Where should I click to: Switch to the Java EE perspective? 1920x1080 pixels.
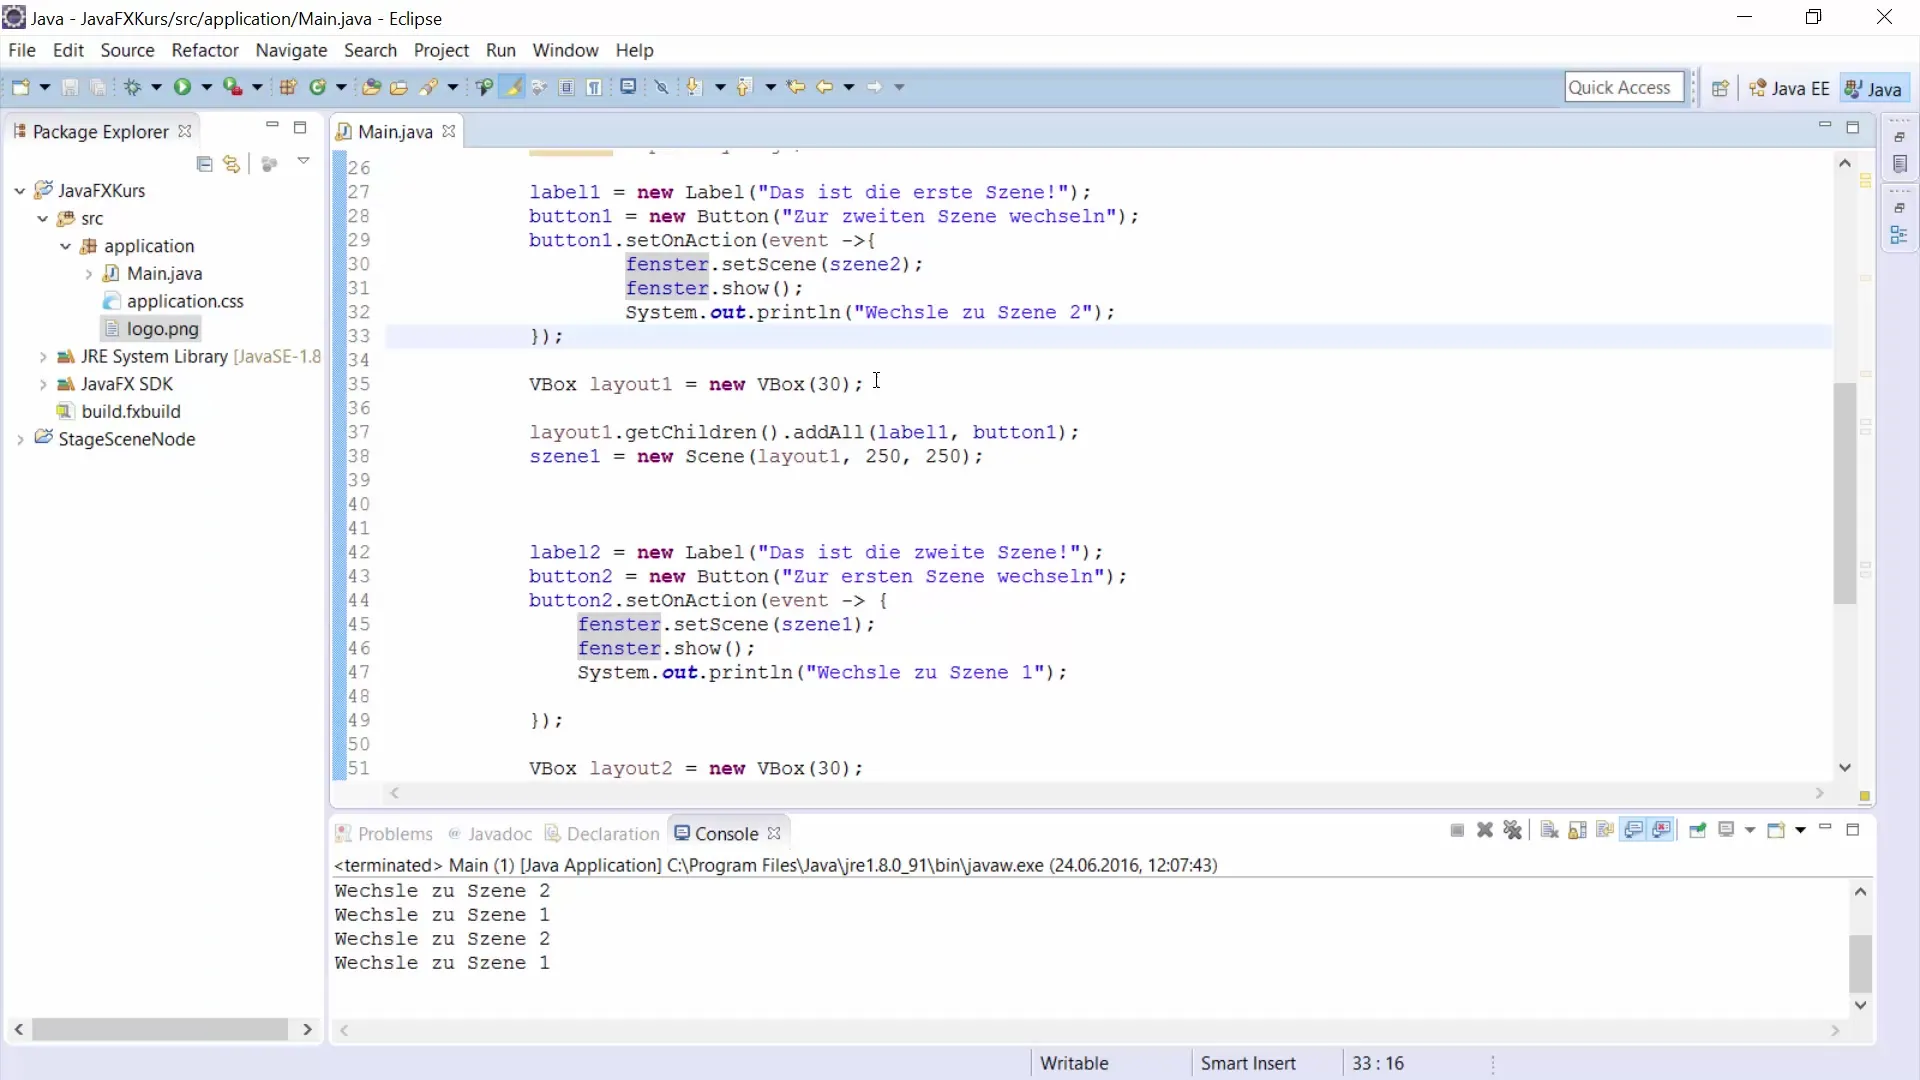(1789, 89)
